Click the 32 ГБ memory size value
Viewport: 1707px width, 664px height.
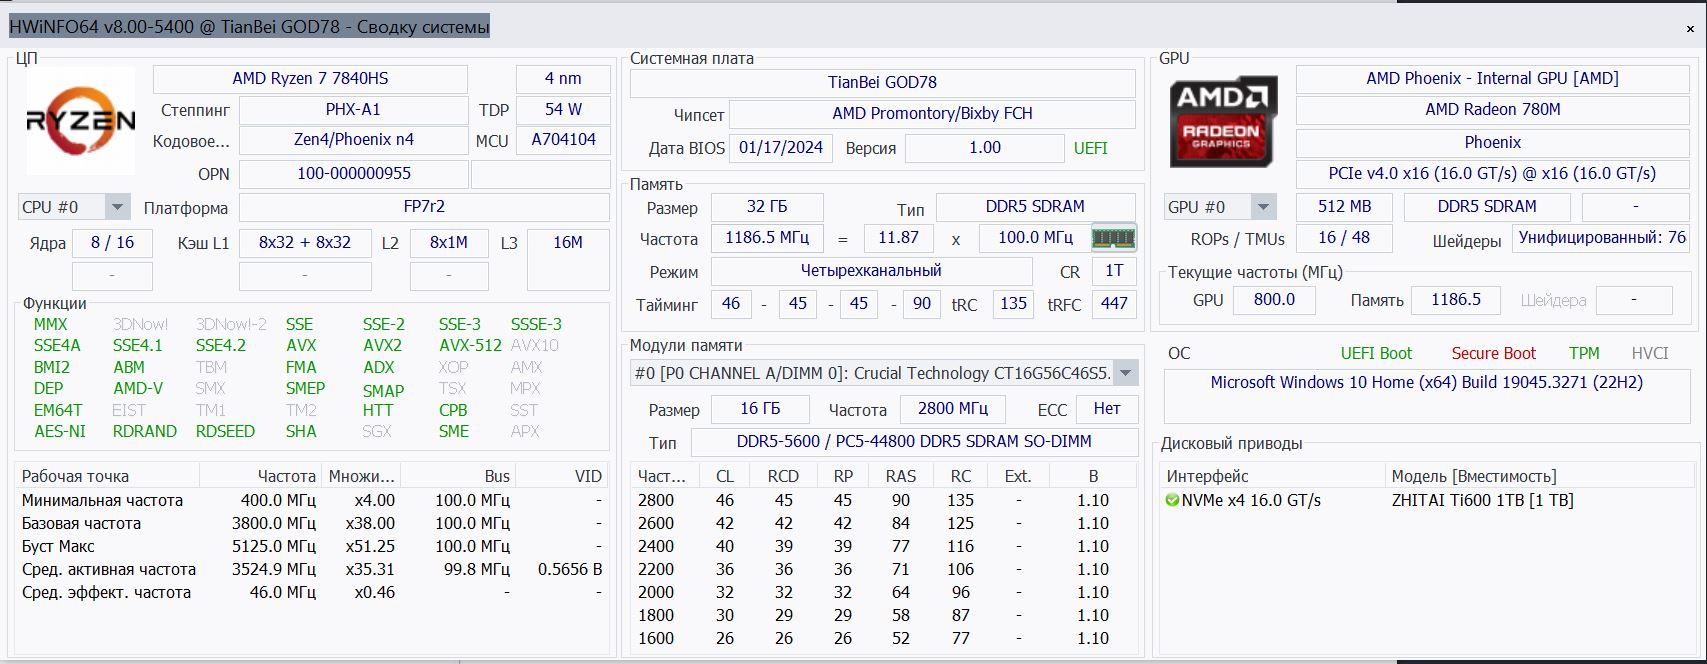point(767,207)
